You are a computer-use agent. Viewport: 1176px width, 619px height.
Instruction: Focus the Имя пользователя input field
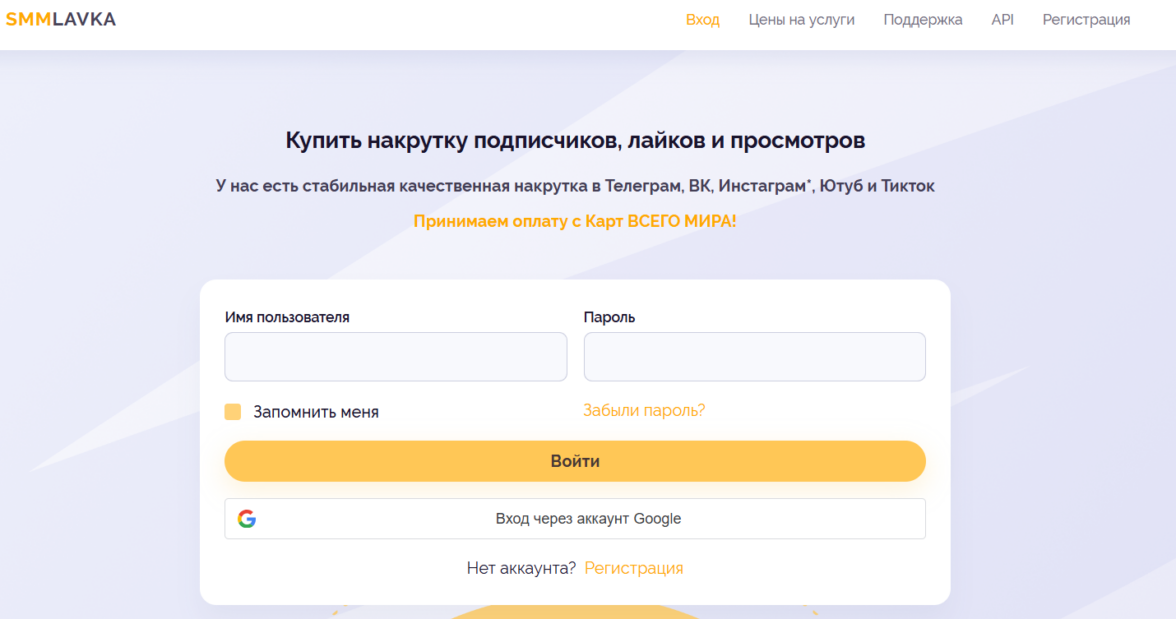click(395, 357)
